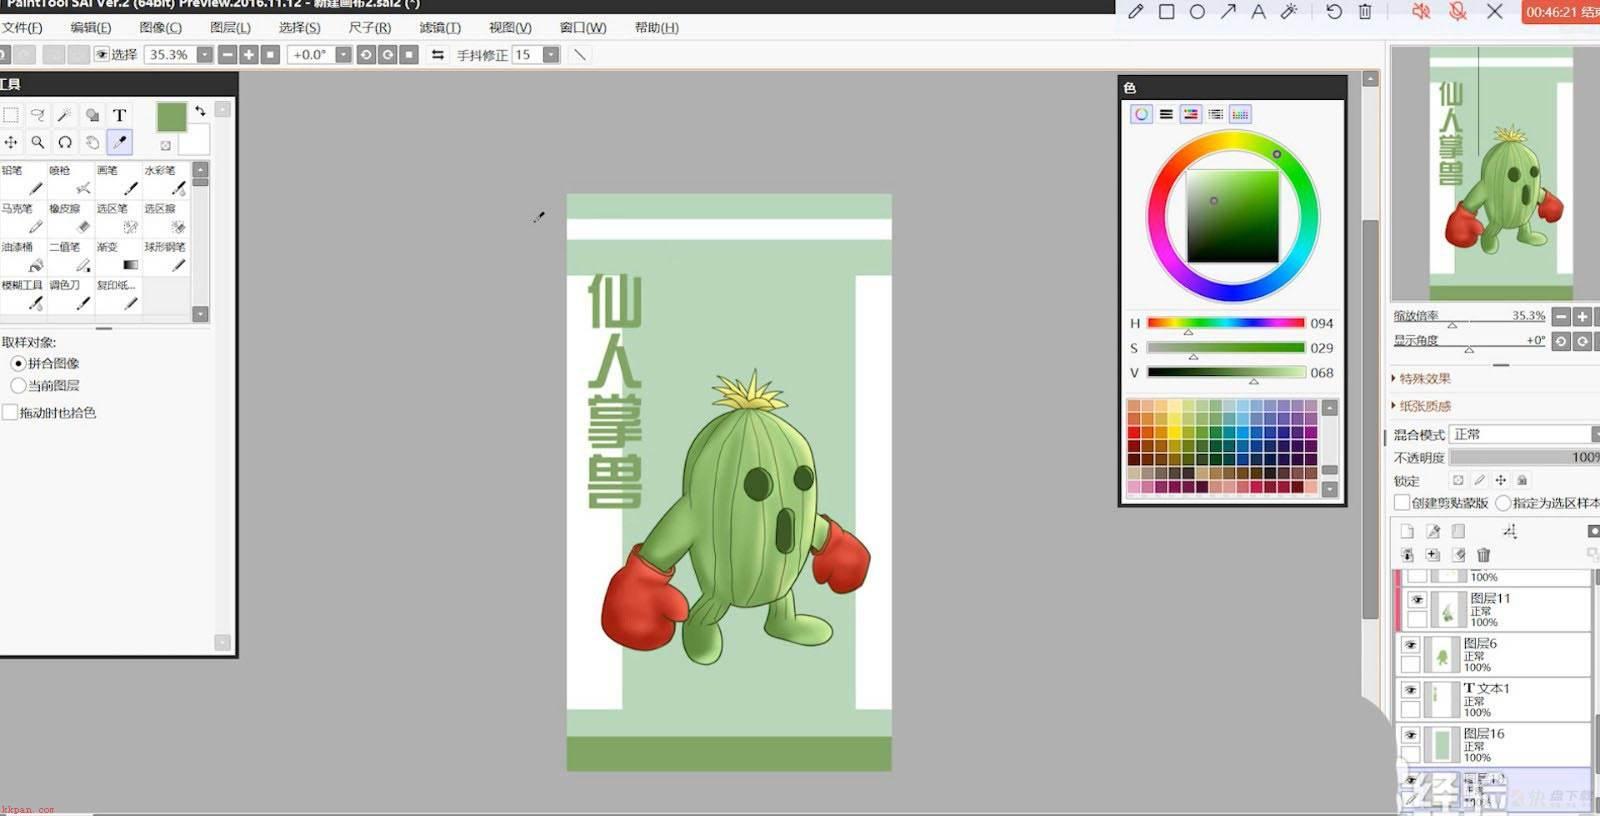Toggle the swatches palette panel button
The width and height of the screenshot is (1600, 816).
[1240, 114]
